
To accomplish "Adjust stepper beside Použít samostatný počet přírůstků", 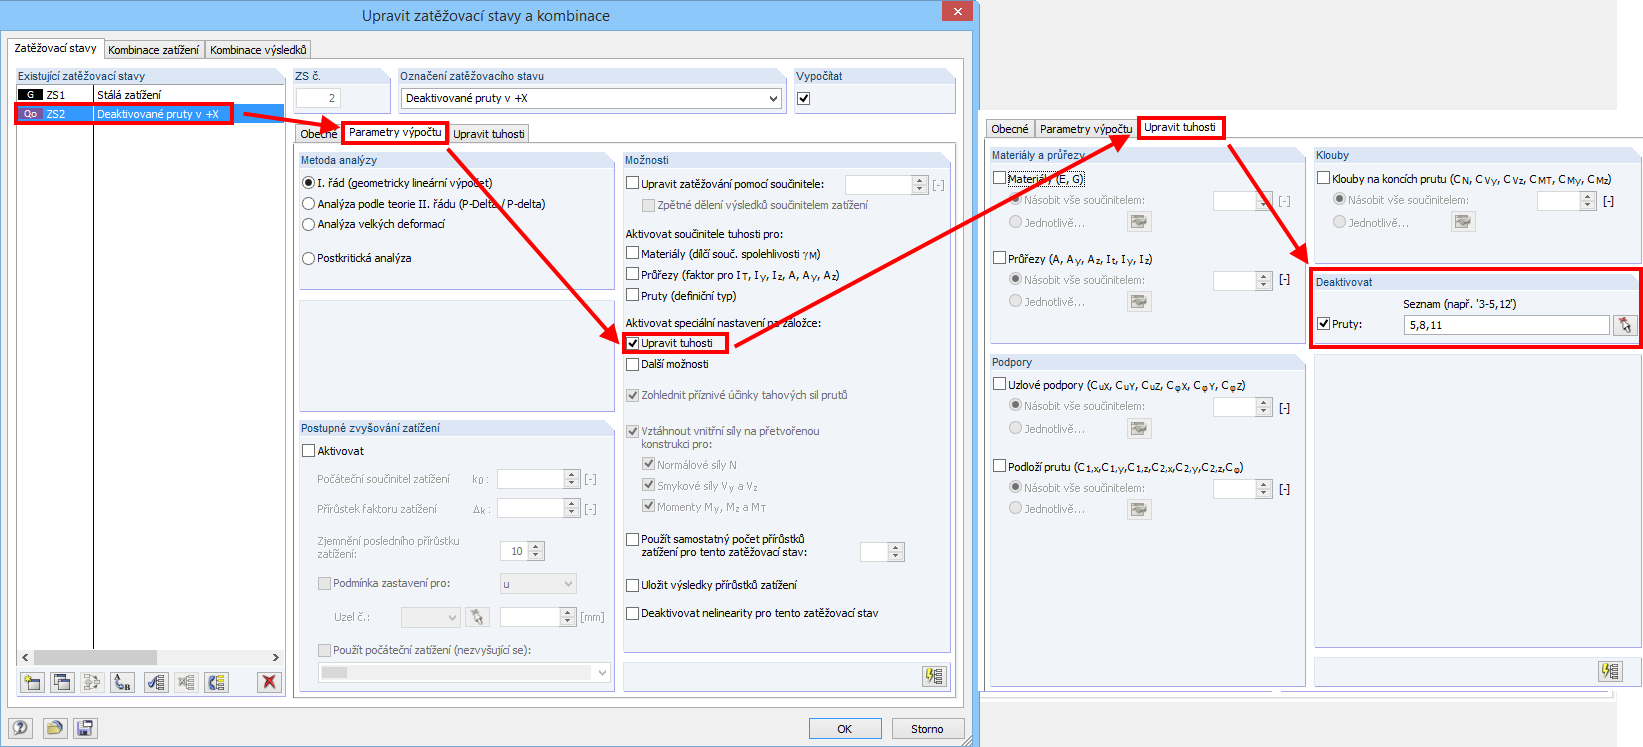I will coord(896,552).
